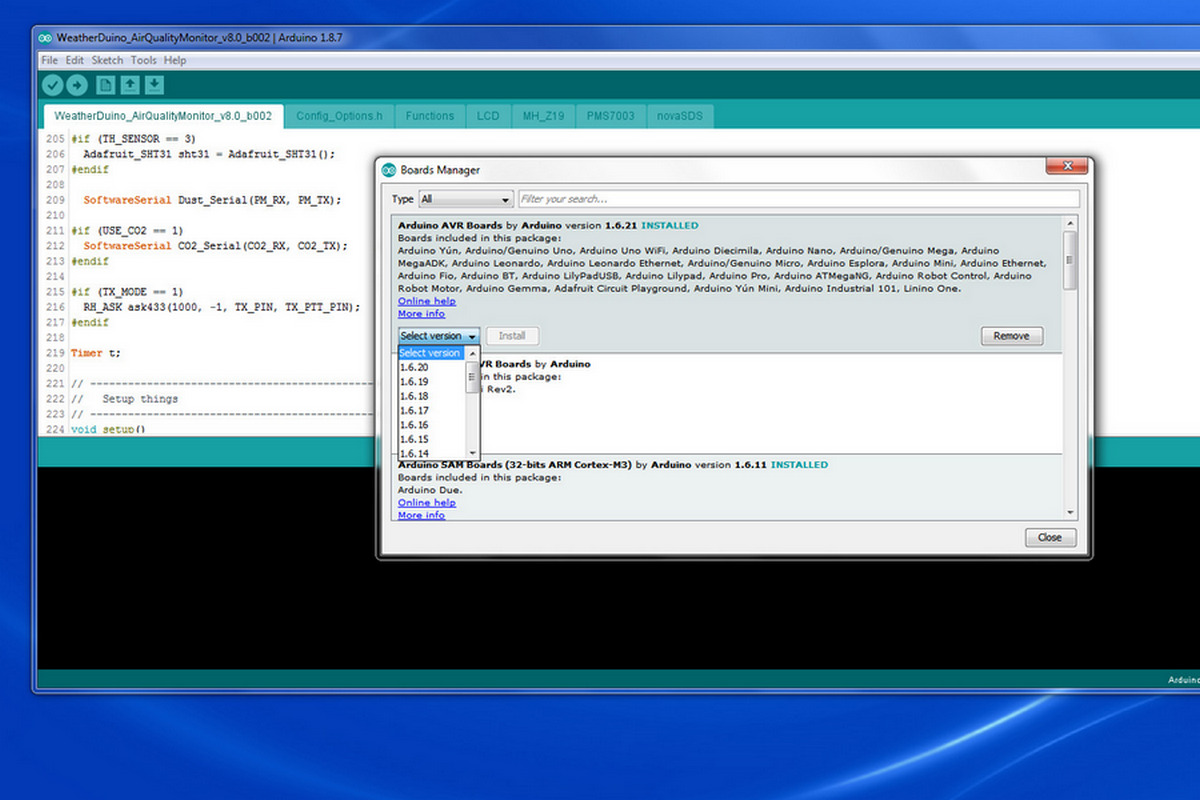Viewport: 1200px width, 800px height.
Task: Click the Upload arrow toolbar icon
Action: pos(76,85)
